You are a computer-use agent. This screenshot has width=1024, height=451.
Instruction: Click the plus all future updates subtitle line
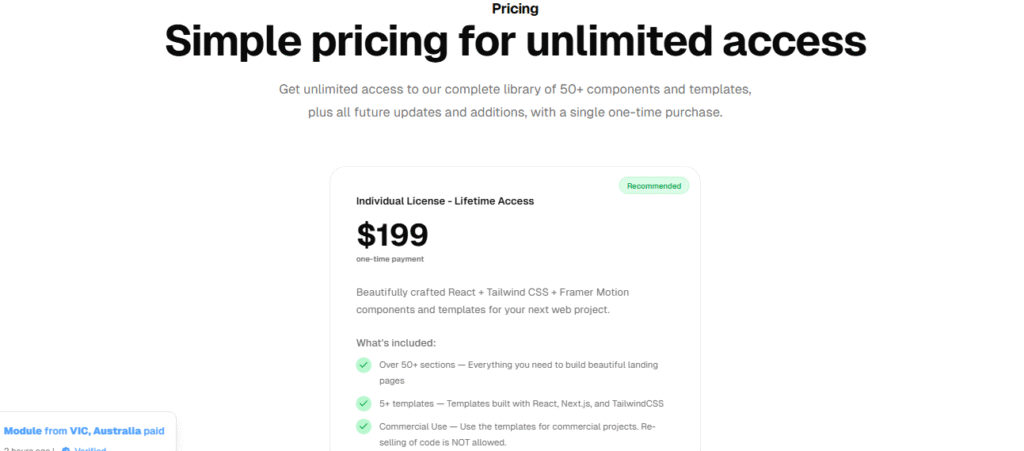coord(515,113)
